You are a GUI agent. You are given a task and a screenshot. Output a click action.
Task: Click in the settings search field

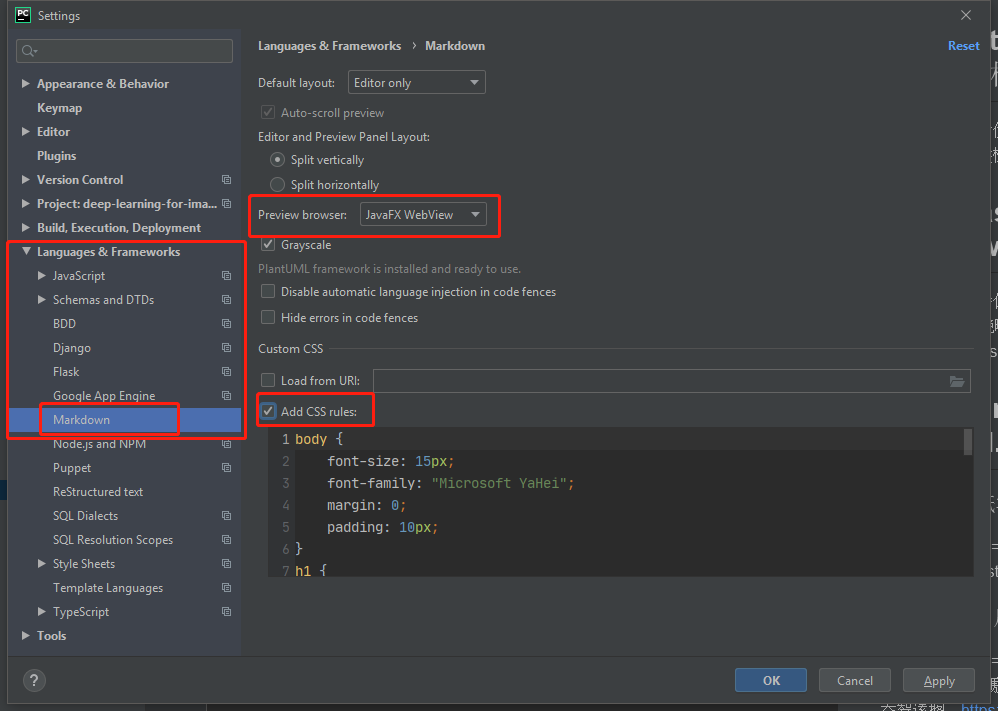(125, 51)
